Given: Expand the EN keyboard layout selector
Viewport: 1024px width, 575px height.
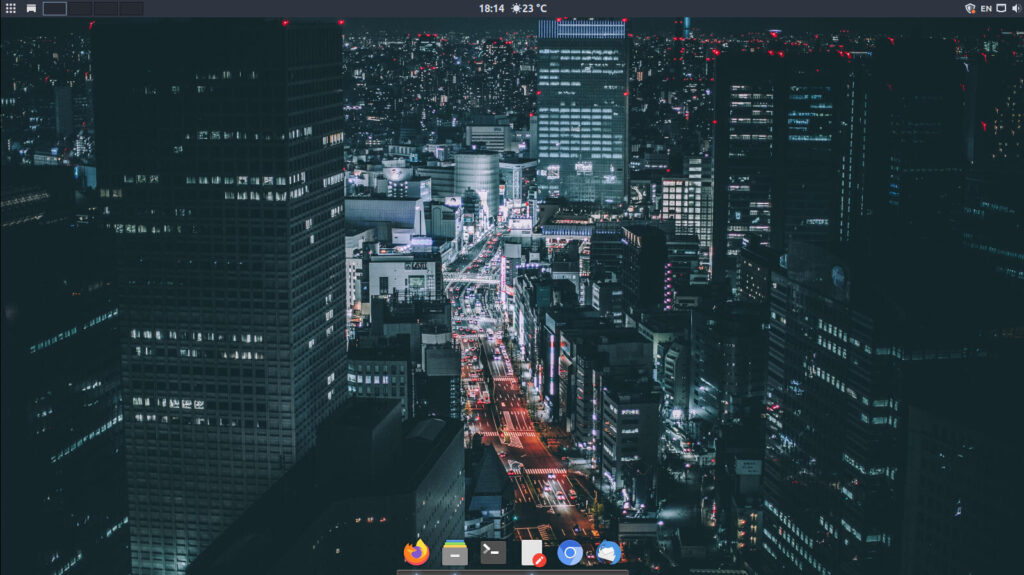Looking at the screenshot, I should pyautogui.click(x=986, y=8).
